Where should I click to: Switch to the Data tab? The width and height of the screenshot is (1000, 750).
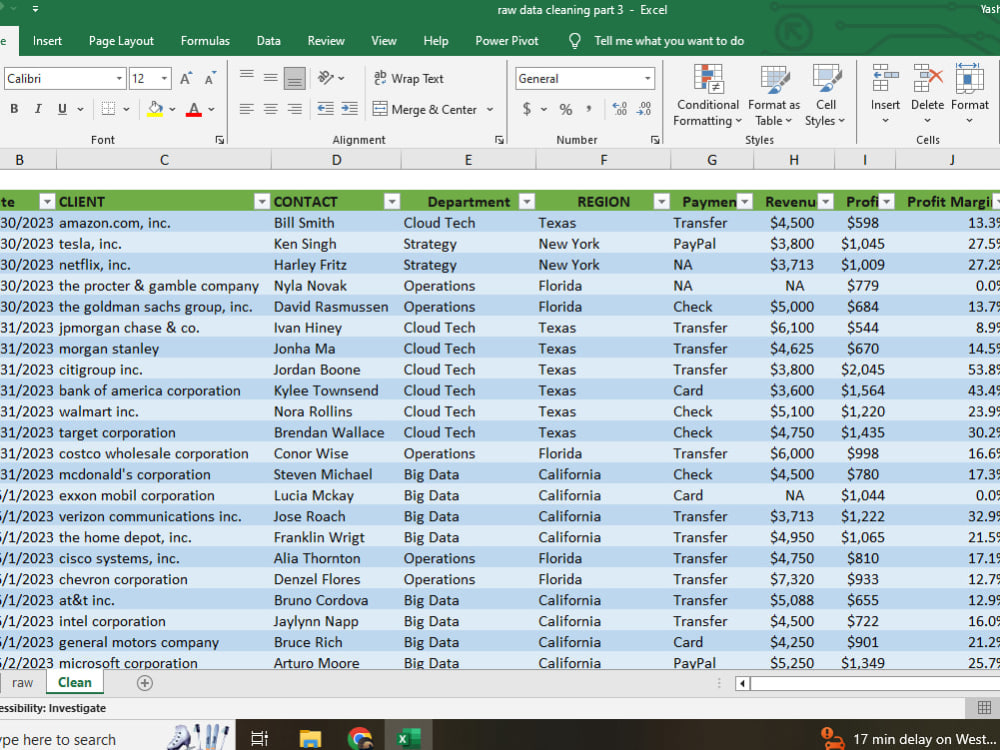coord(268,41)
